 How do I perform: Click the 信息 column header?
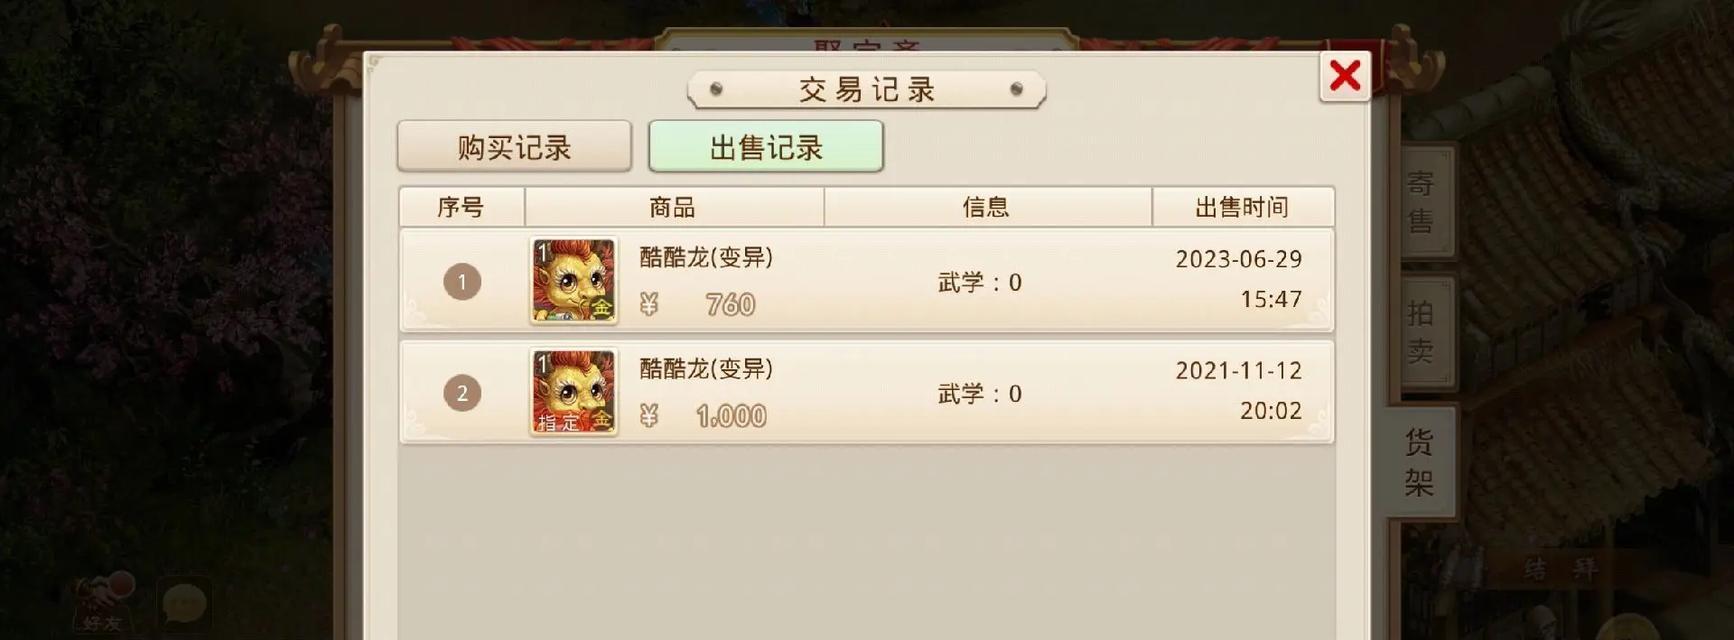[987, 207]
